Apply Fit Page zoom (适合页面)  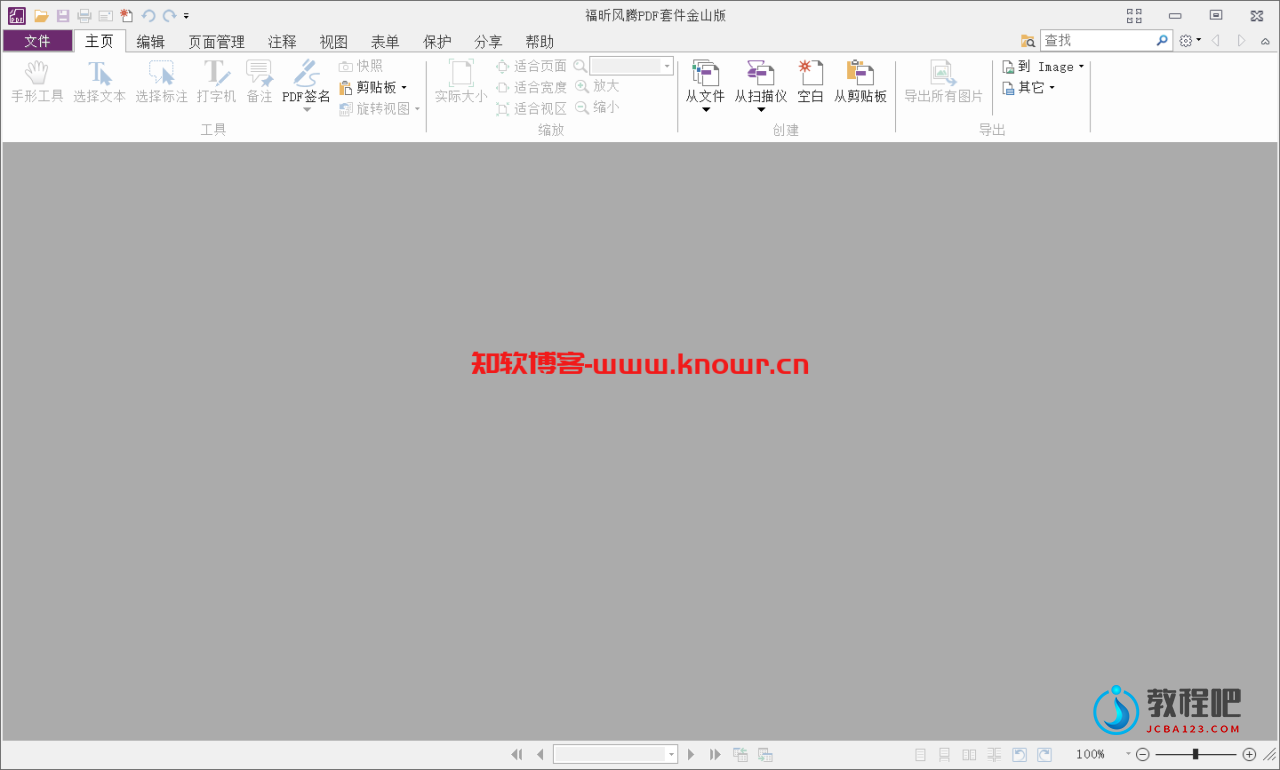pos(531,66)
